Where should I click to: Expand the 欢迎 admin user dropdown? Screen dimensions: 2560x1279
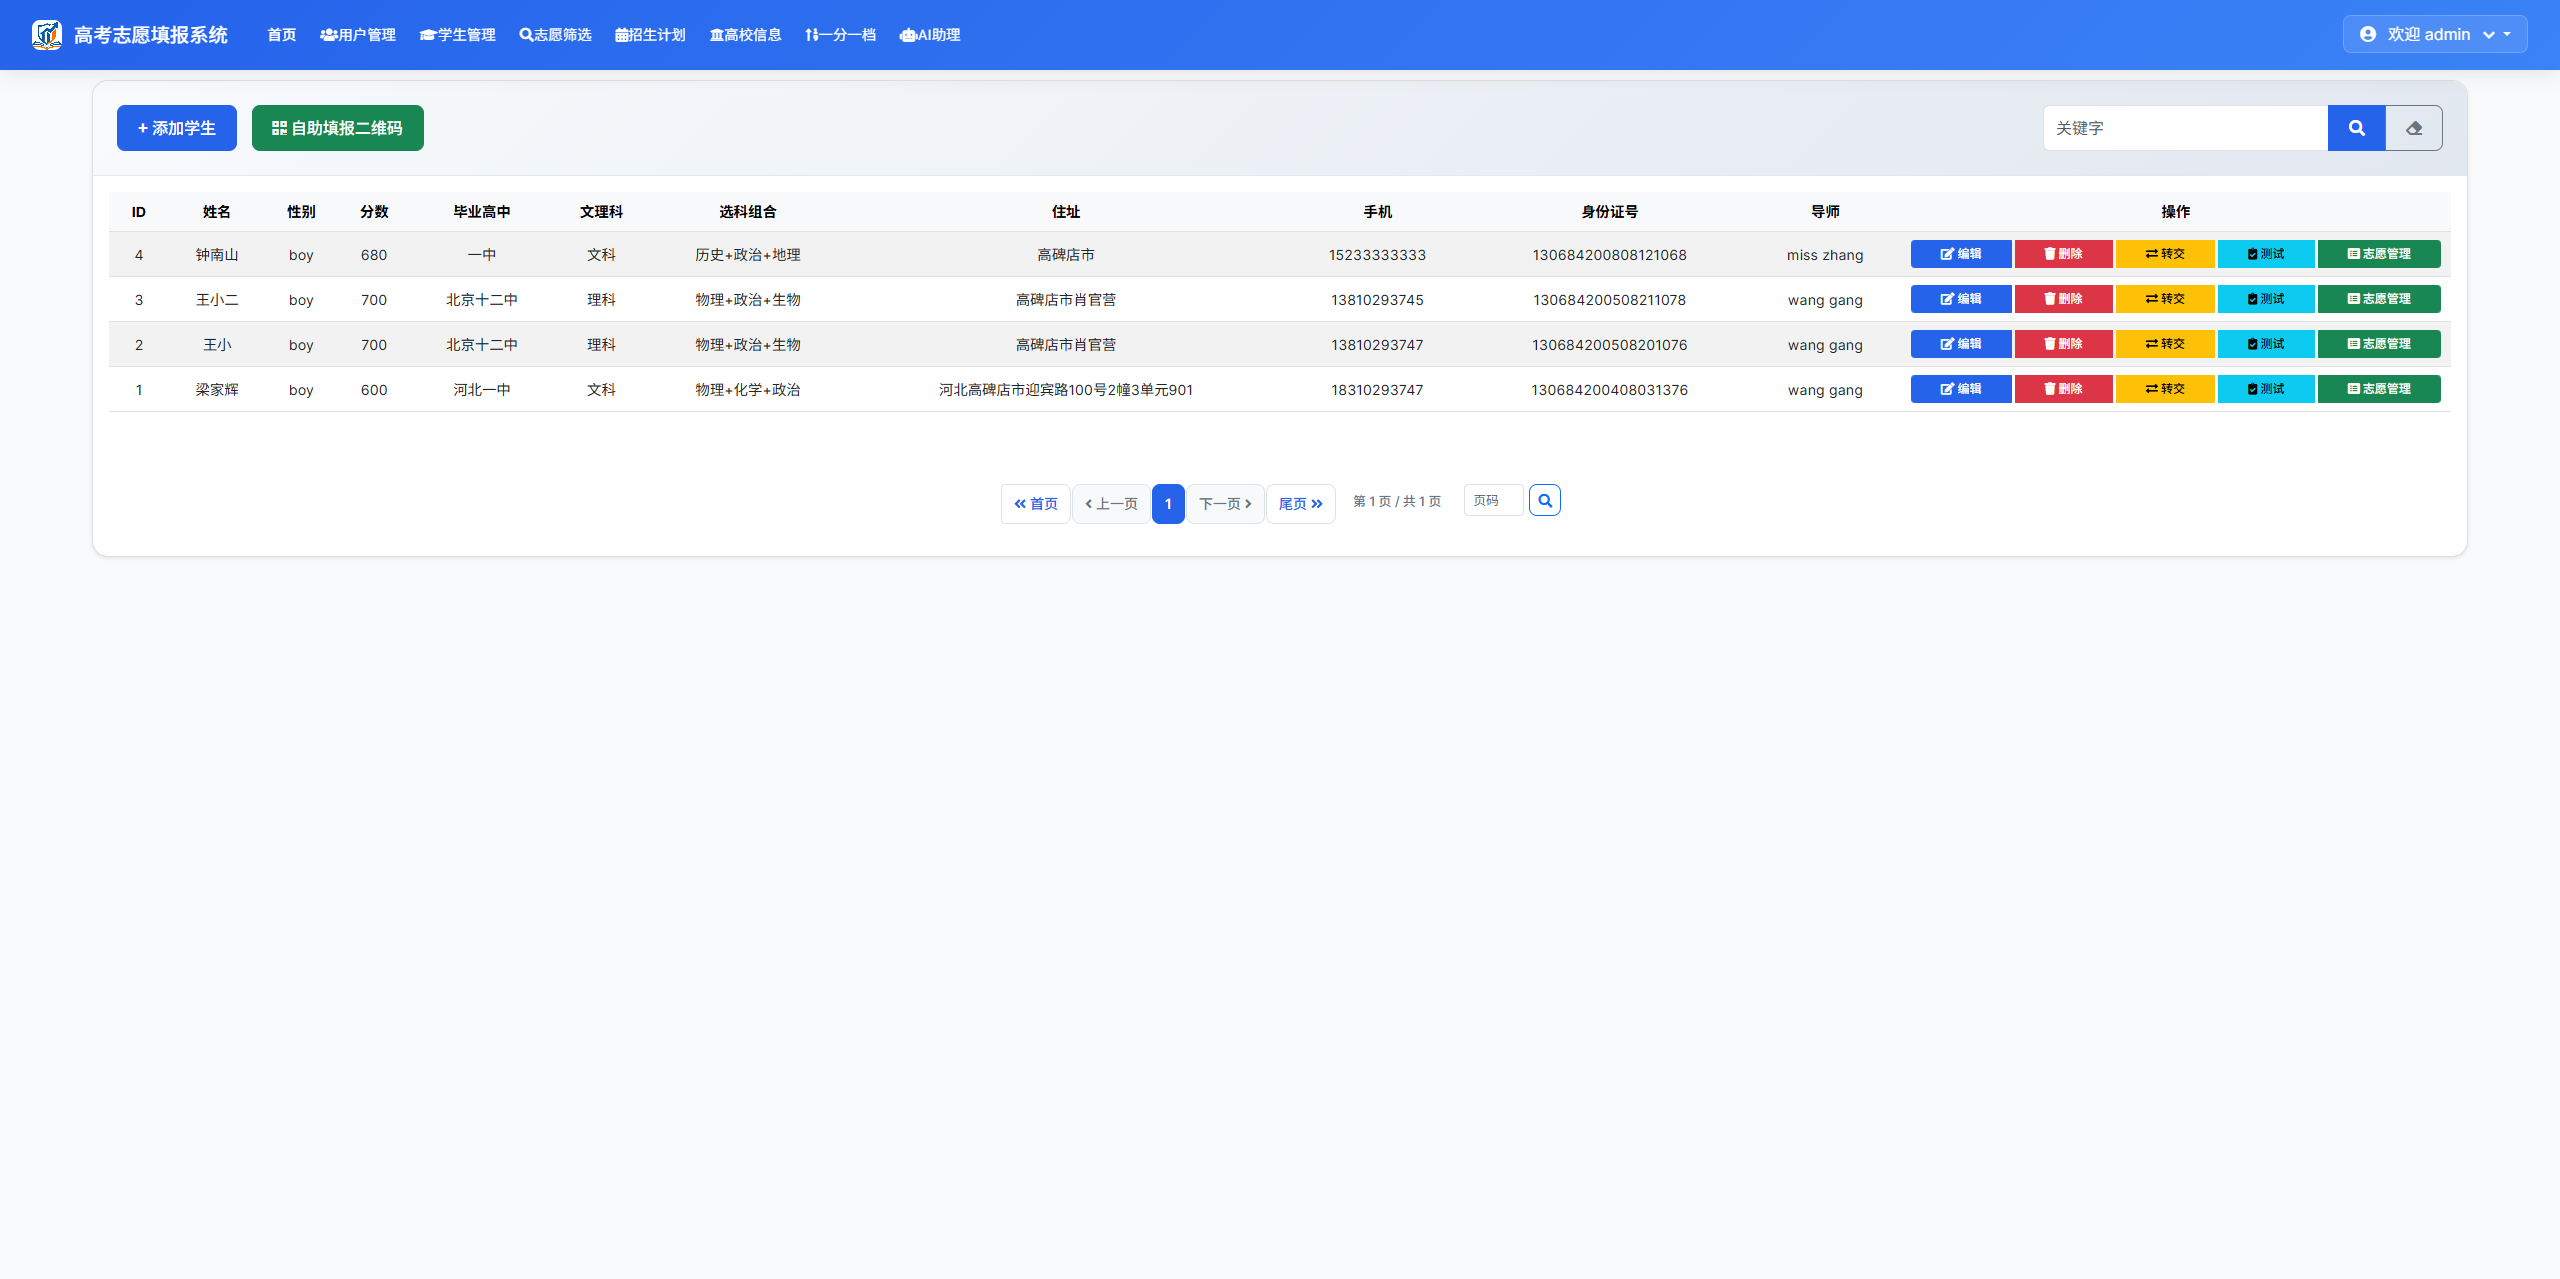[2434, 34]
